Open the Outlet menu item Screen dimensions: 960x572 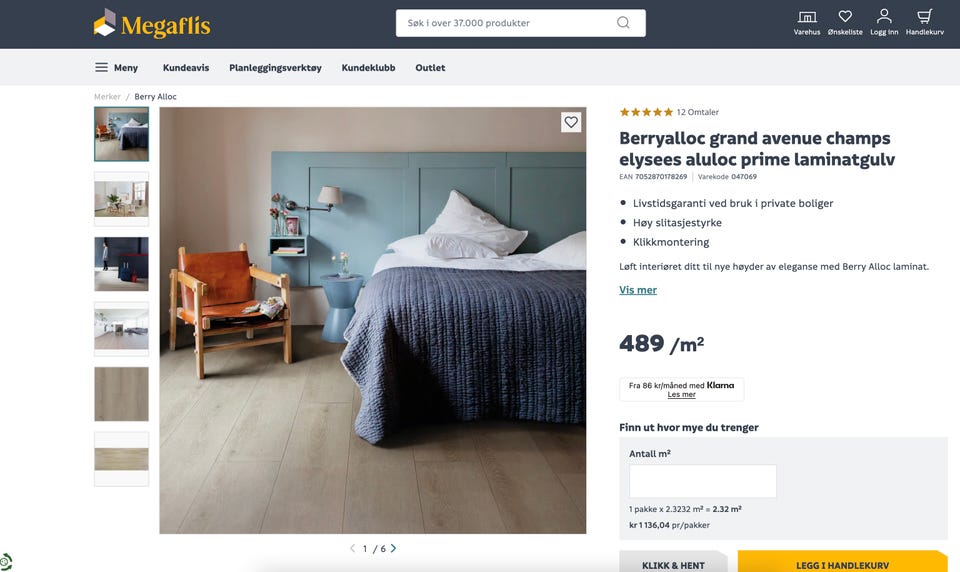[x=430, y=67]
